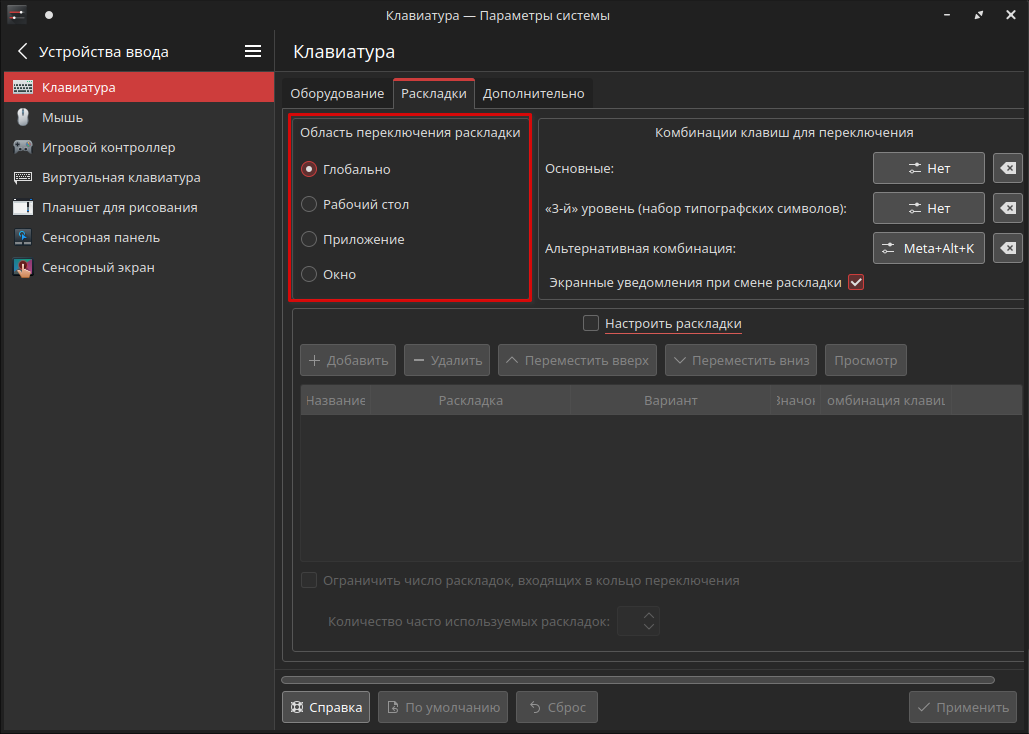This screenshot has width=1029, height=734.
Task: Toggle Экранные уведомления при смене раскладки
Action: click(856, 282)
